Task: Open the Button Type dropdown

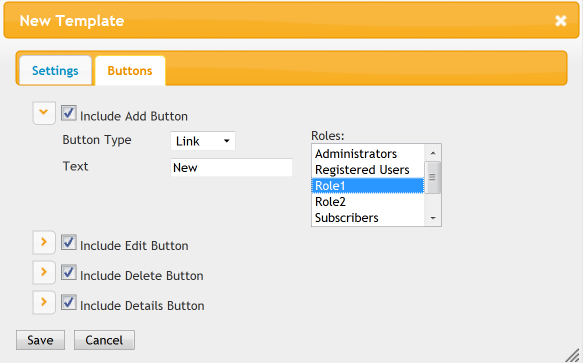Action: tap(203, 141)
